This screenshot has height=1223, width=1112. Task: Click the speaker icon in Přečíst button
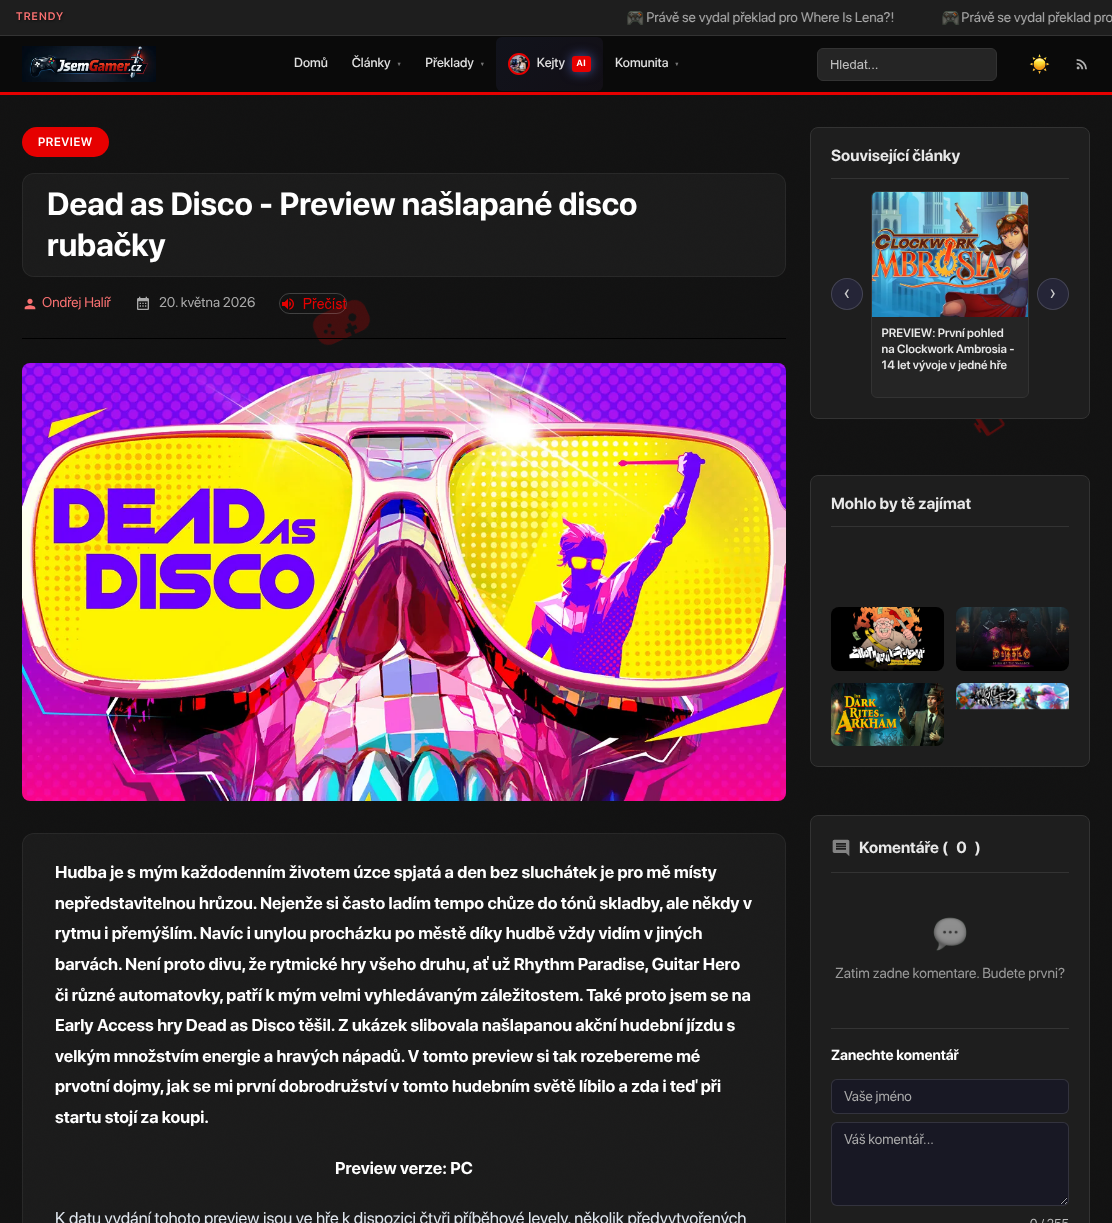288,303
